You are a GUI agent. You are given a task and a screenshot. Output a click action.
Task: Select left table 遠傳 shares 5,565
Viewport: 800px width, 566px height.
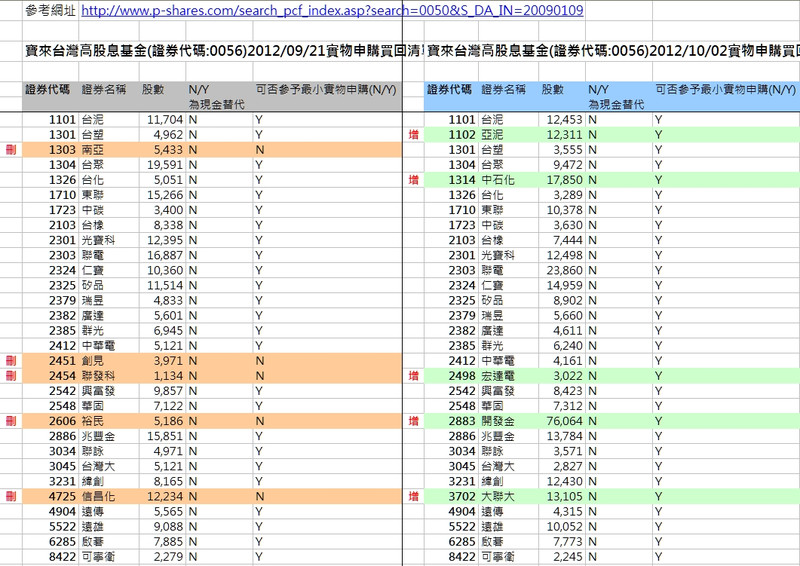coord(168,511)
